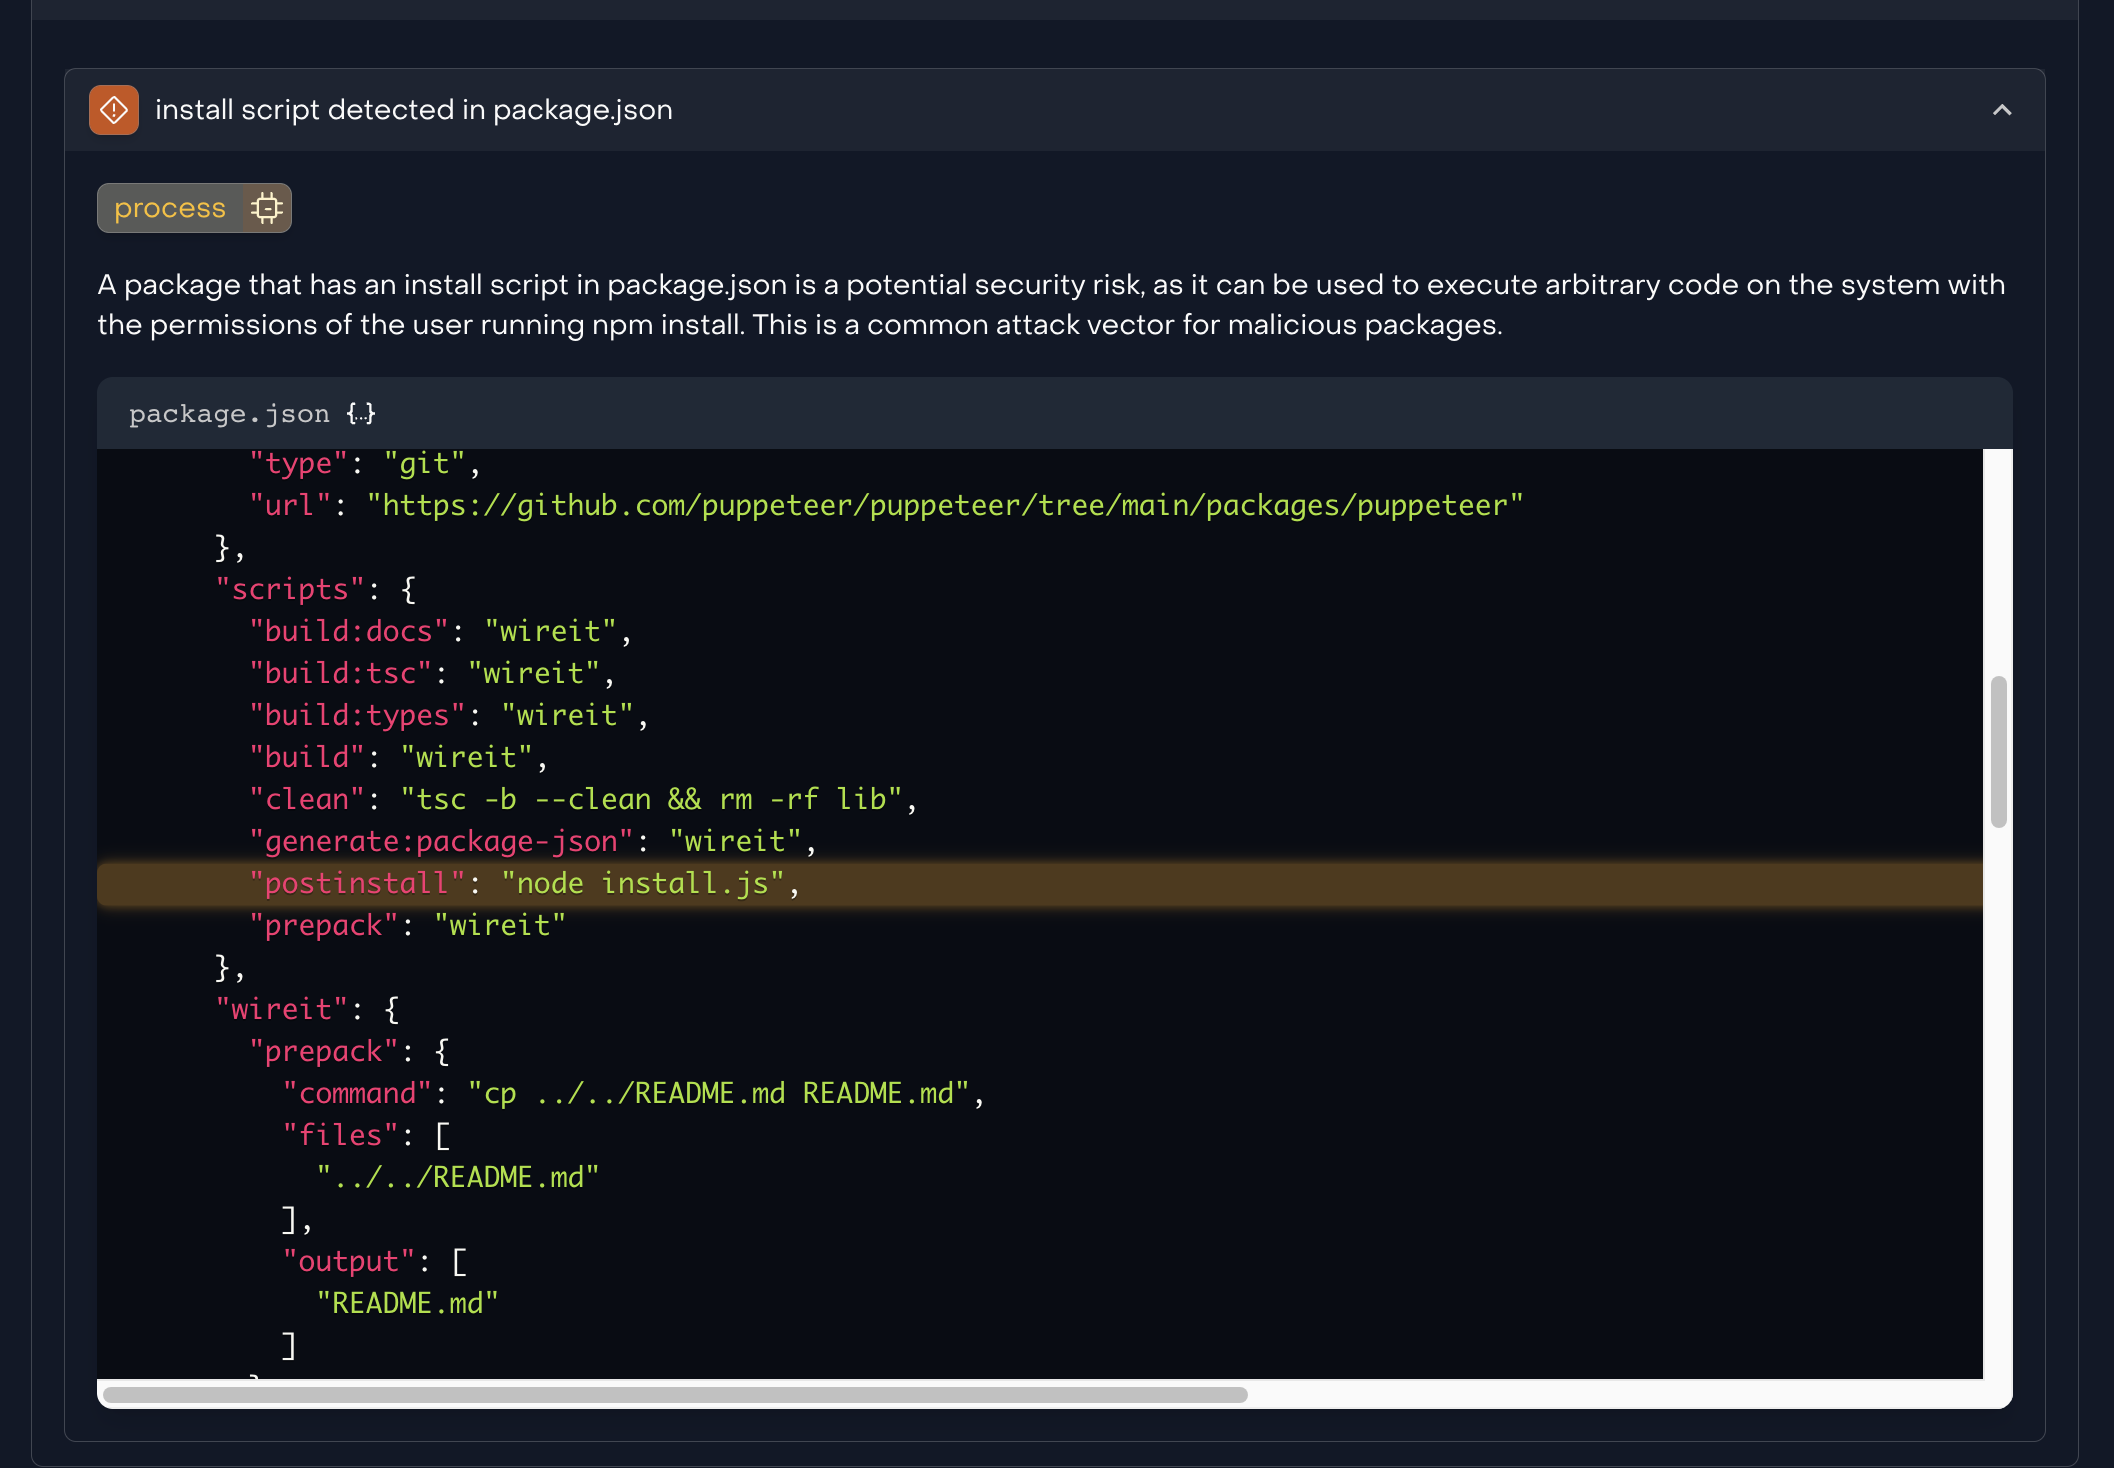Click the curly braces JSON icon

[x=361, y=414]
